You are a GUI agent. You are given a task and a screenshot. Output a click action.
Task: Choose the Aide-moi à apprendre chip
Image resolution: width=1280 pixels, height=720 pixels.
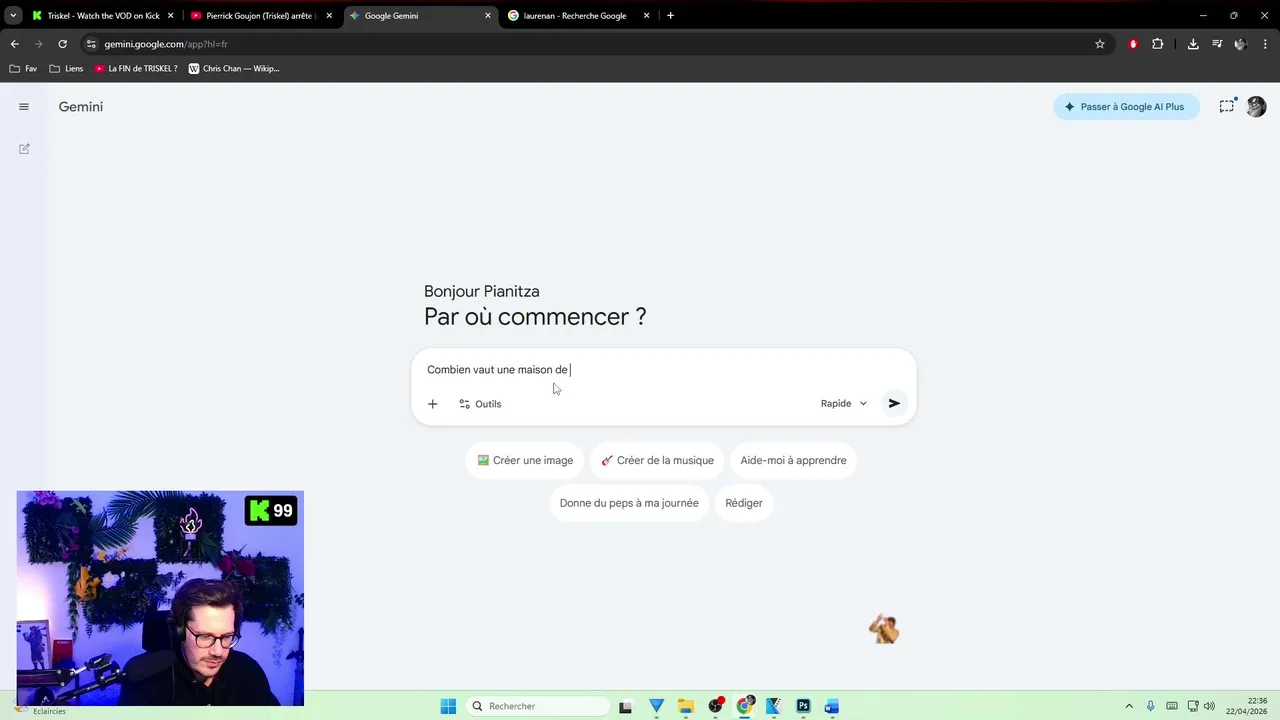coord(793,461)
